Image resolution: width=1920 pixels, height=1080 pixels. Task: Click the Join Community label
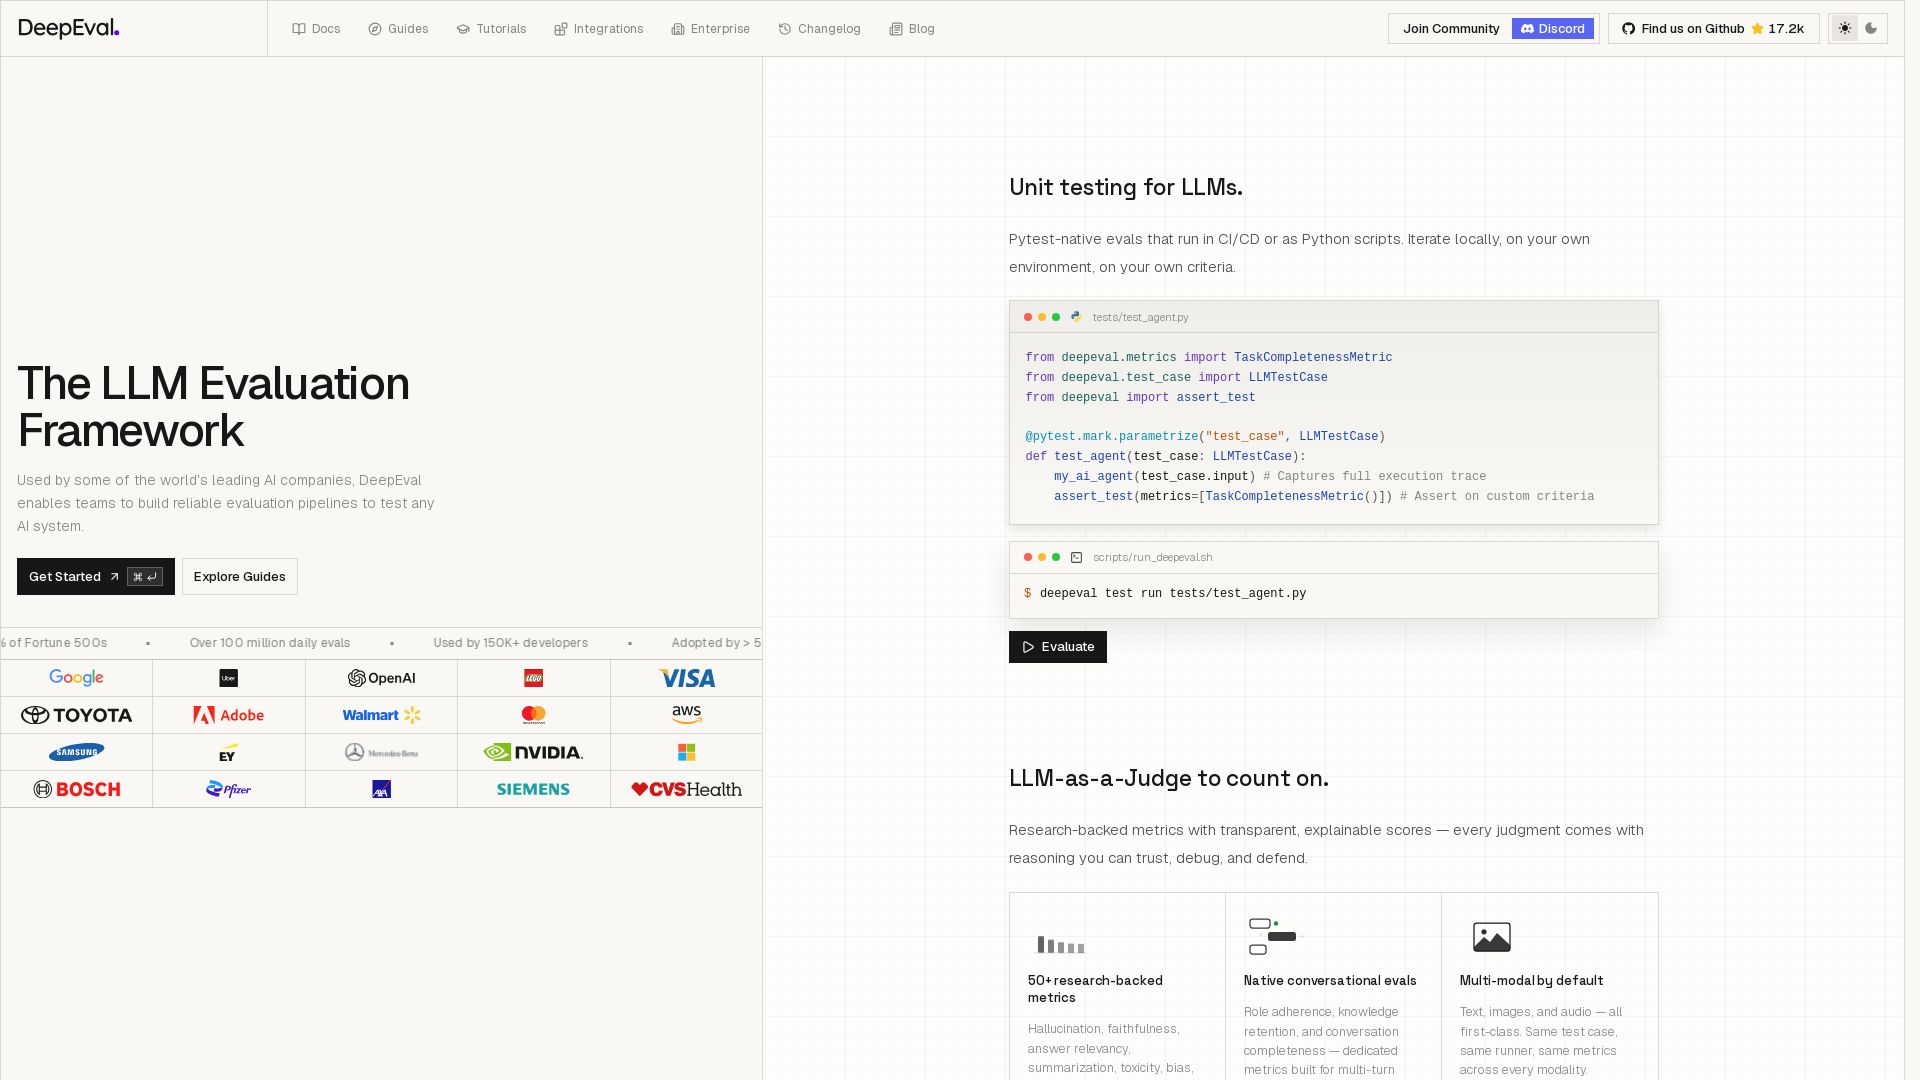1451,29
